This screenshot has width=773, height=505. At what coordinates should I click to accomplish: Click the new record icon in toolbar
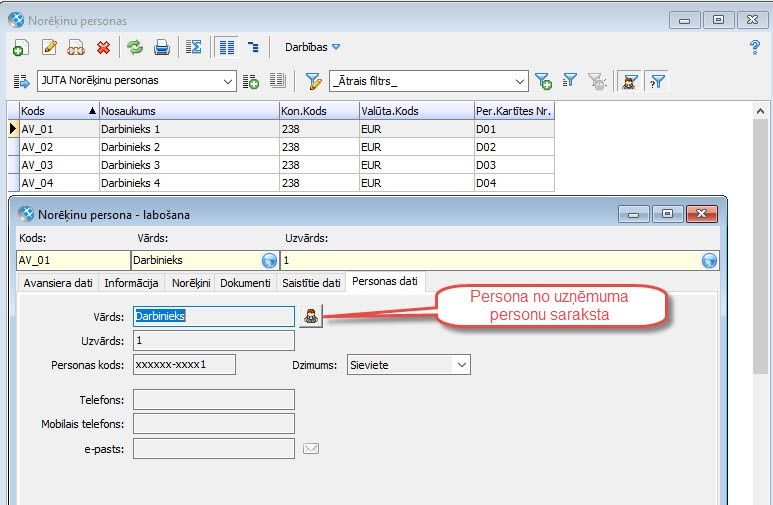pos(20,47)
